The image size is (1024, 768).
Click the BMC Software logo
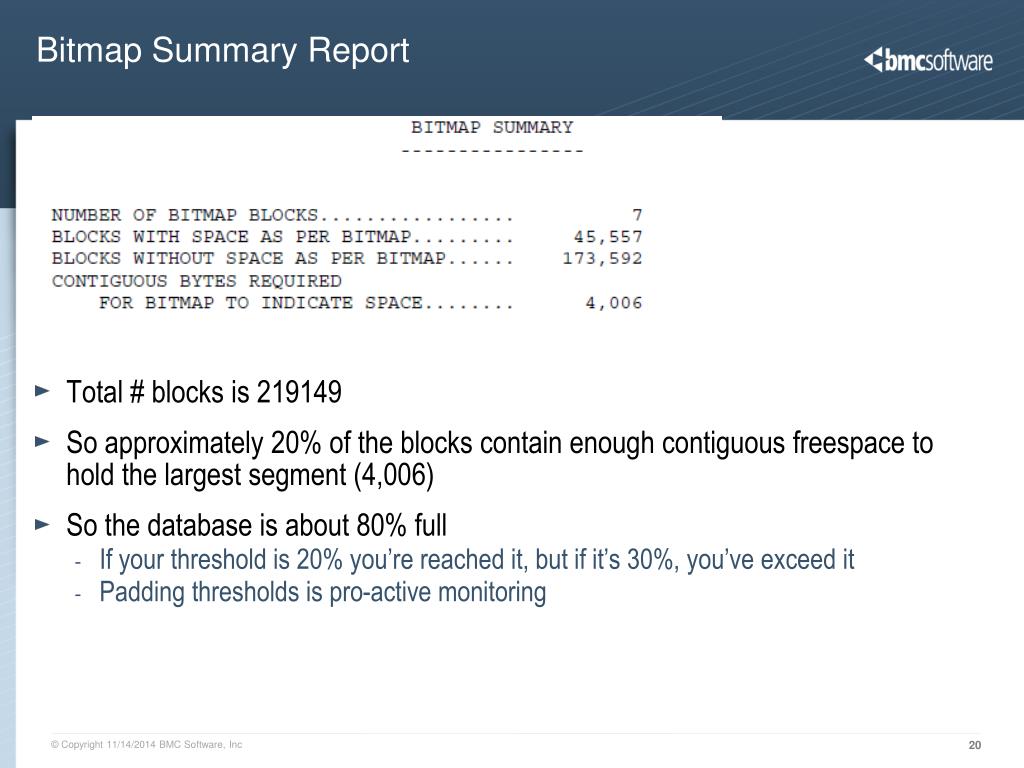click(x=928, y=60)
